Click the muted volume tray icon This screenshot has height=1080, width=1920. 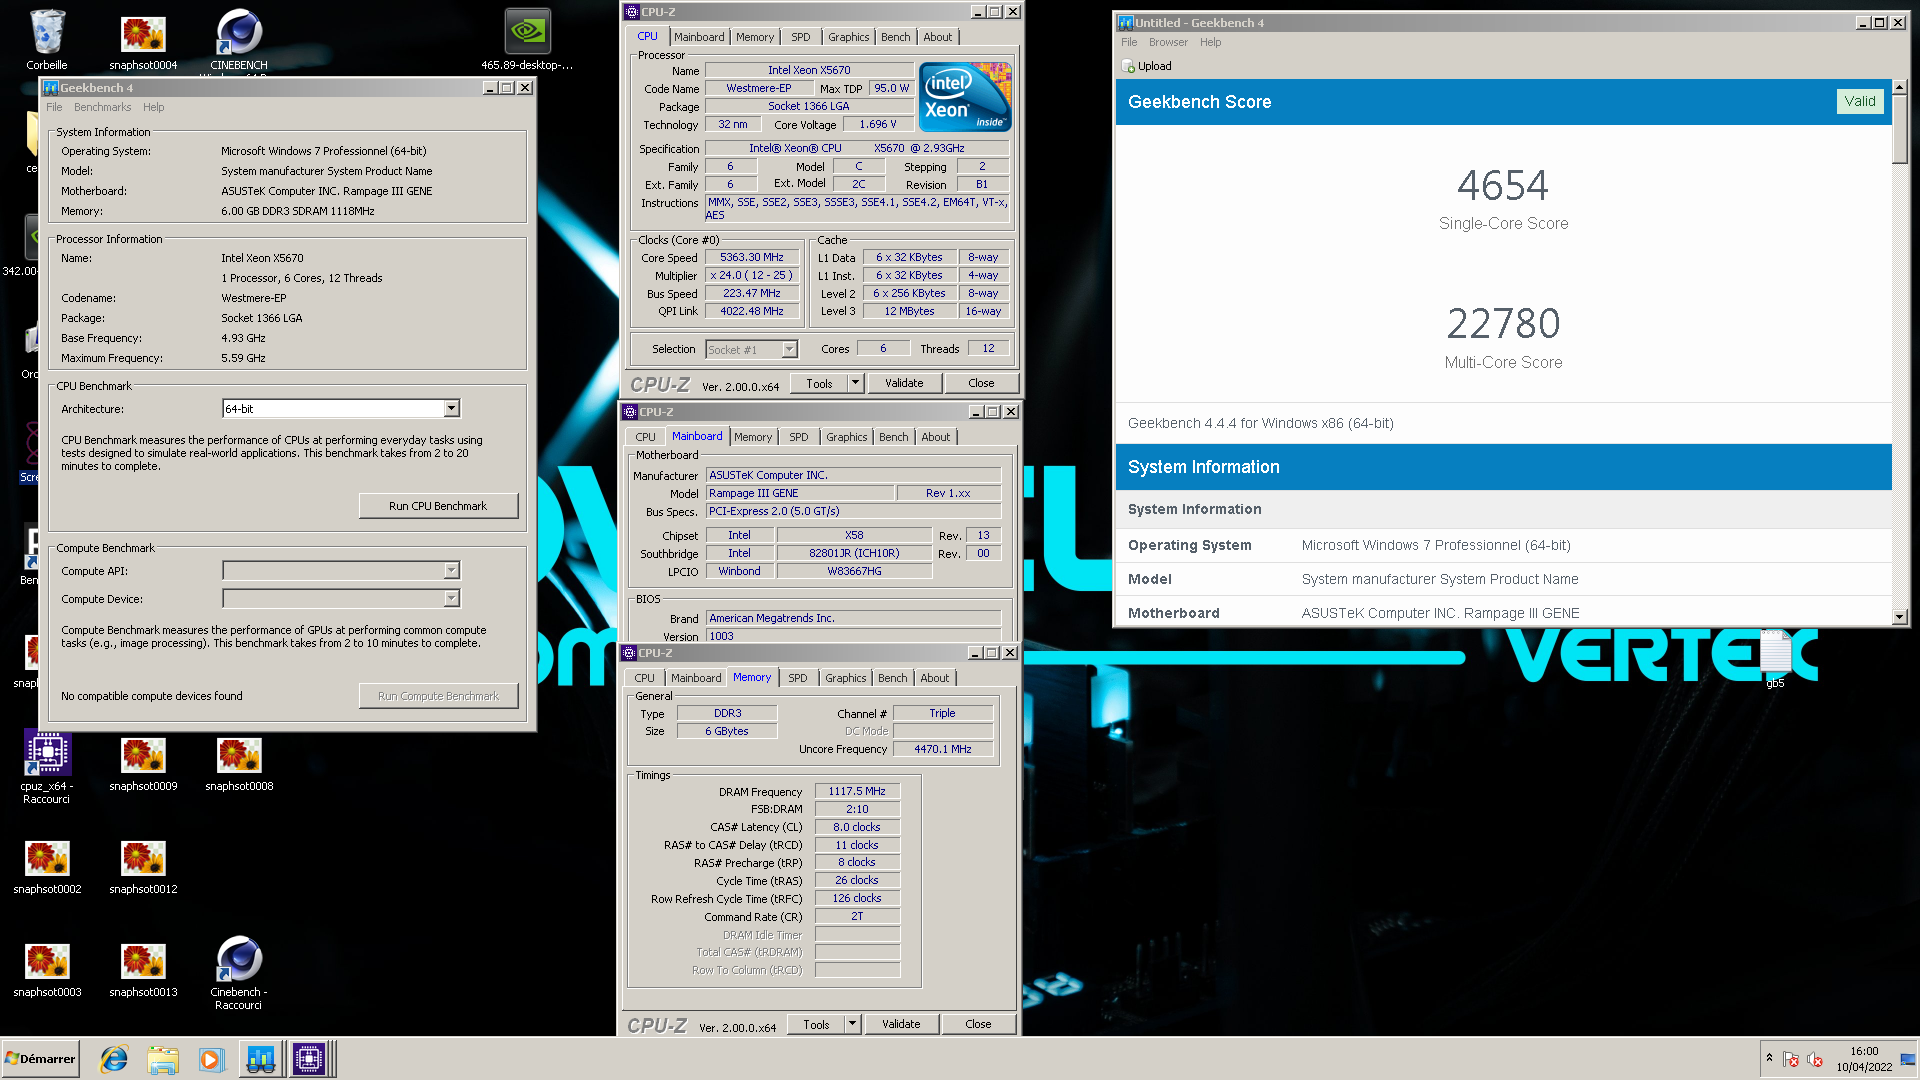pyautogui.click(x=1815, y=1059)
